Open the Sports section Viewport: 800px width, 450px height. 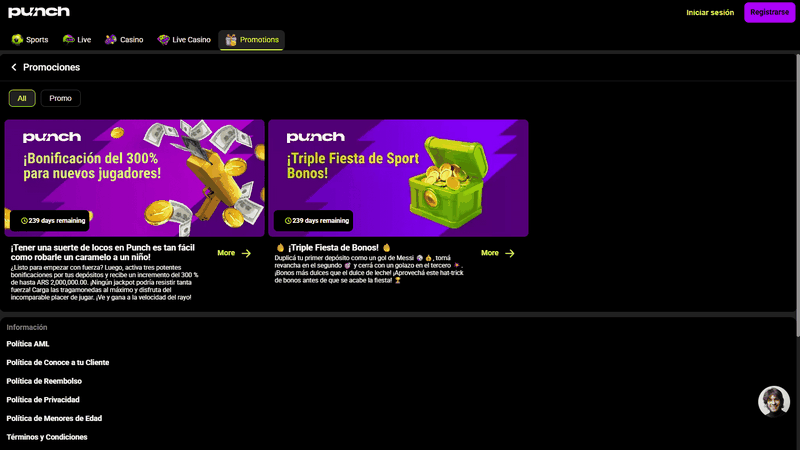(x=30, y=40)
